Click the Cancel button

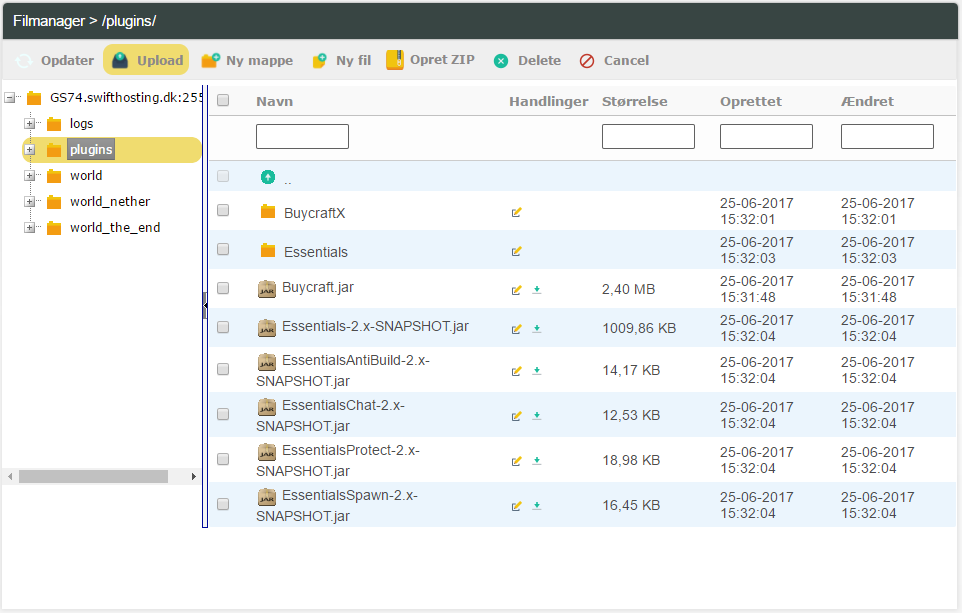pyautogui.click(x=614, y=60)
